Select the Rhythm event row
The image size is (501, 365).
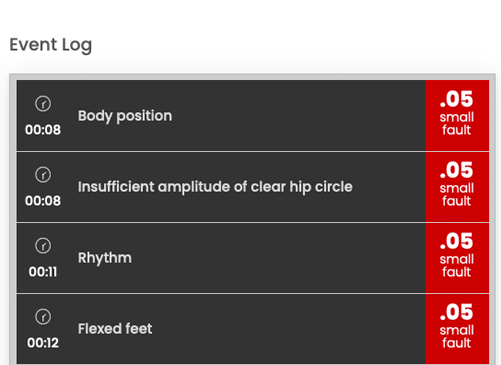253,258
